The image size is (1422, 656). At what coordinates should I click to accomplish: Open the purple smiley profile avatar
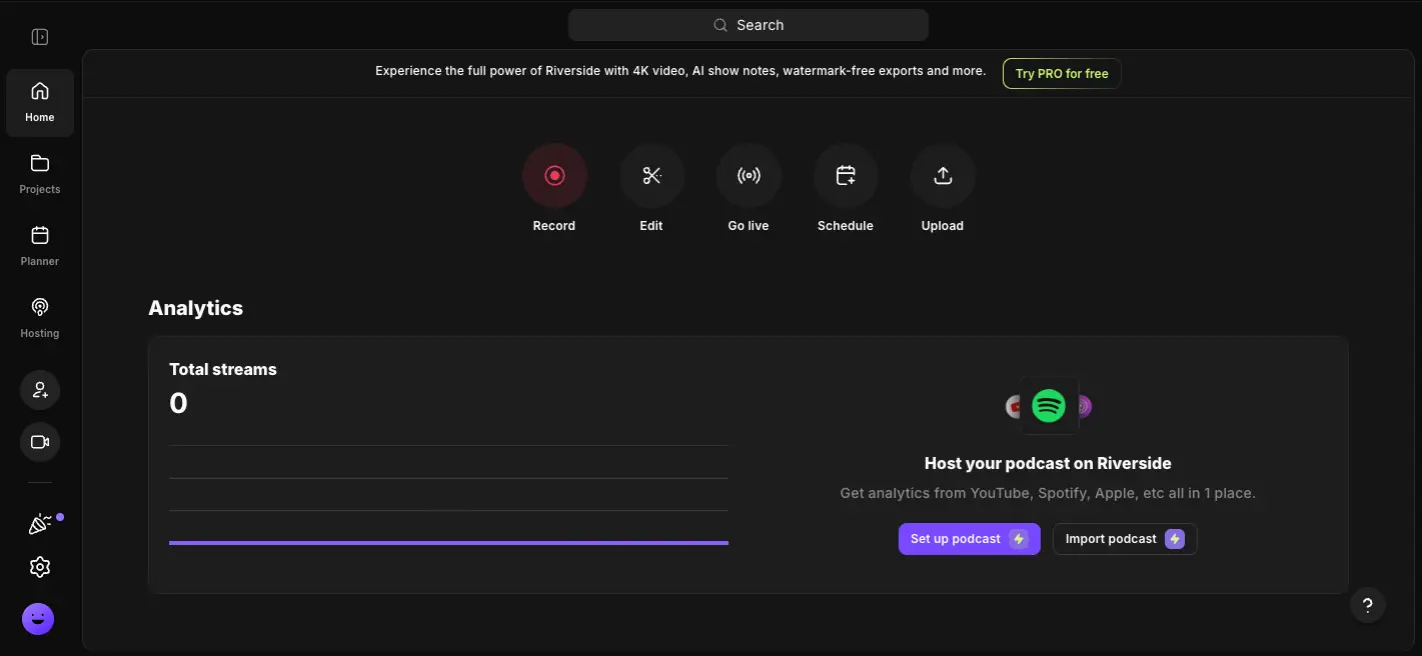pos(38,619)
